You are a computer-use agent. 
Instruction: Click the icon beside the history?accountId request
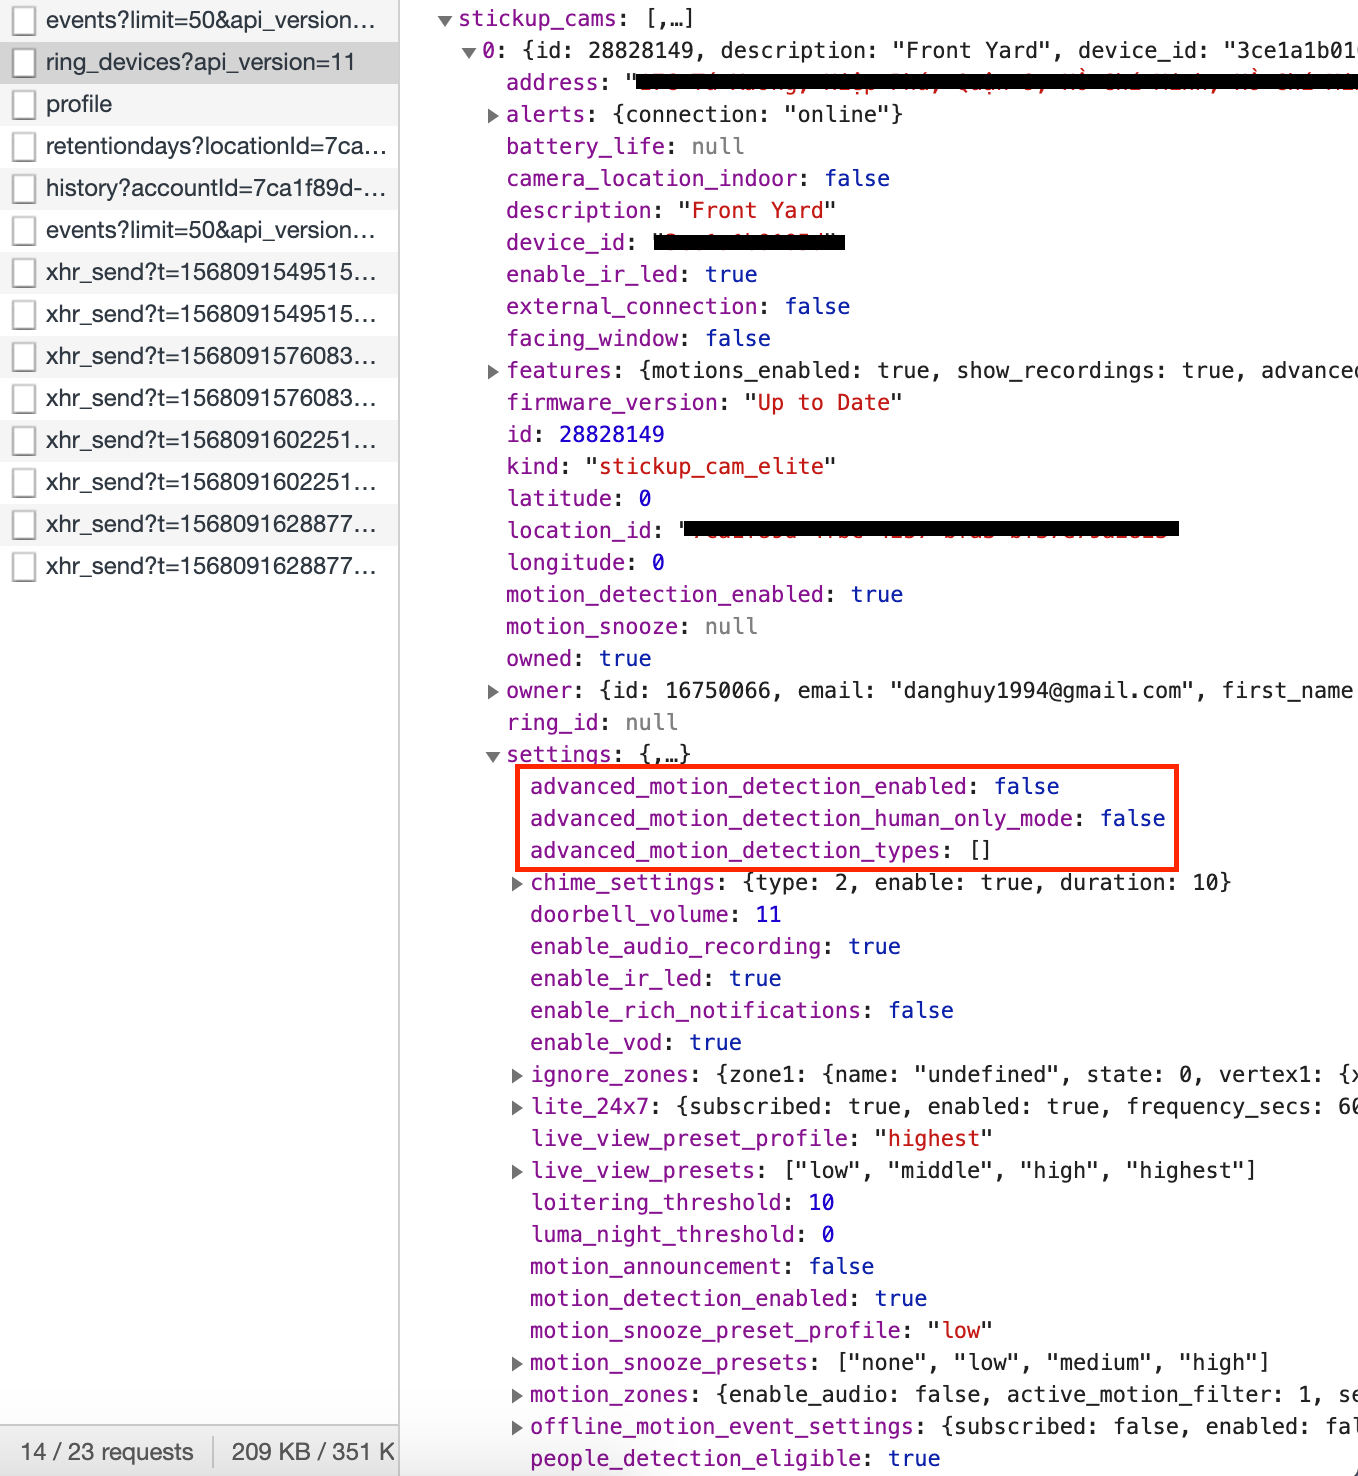24,188
